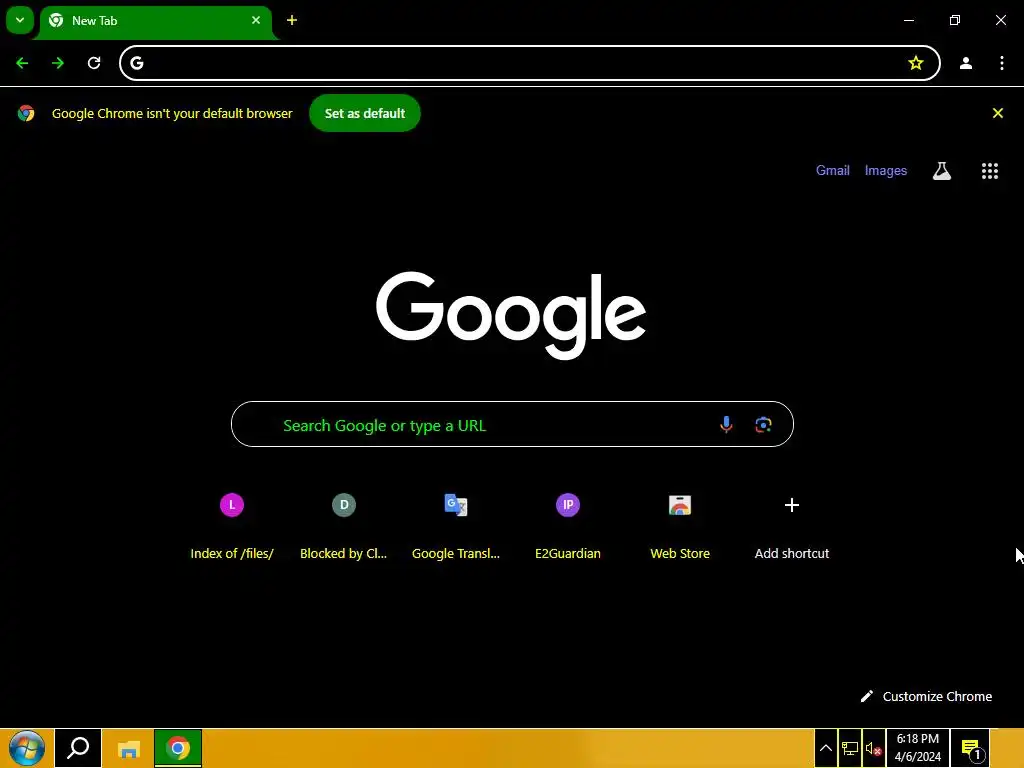1024x768 pixels.
Task: Click the Search Google or type a URL box
Action: click(512, 424)
